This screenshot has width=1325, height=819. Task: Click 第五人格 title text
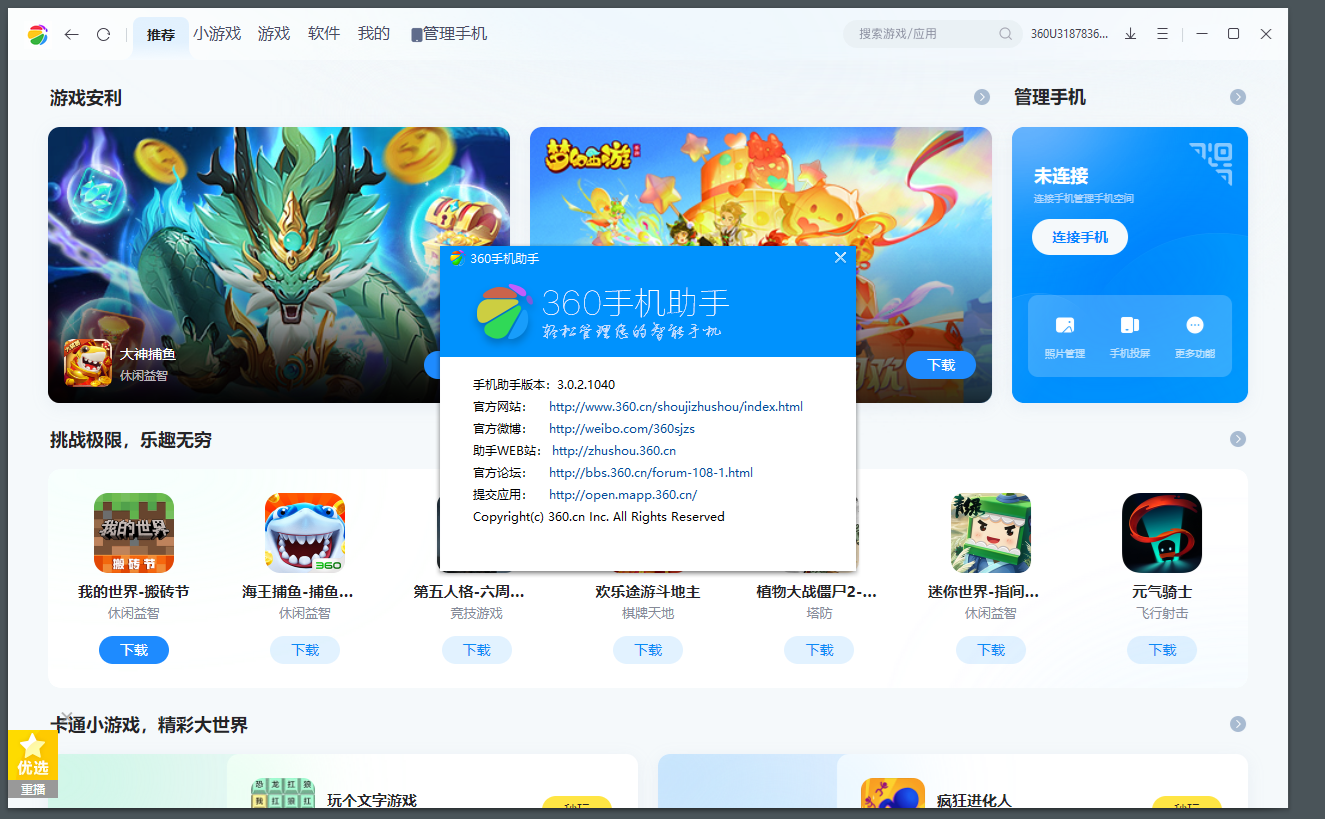pos(469,592)
